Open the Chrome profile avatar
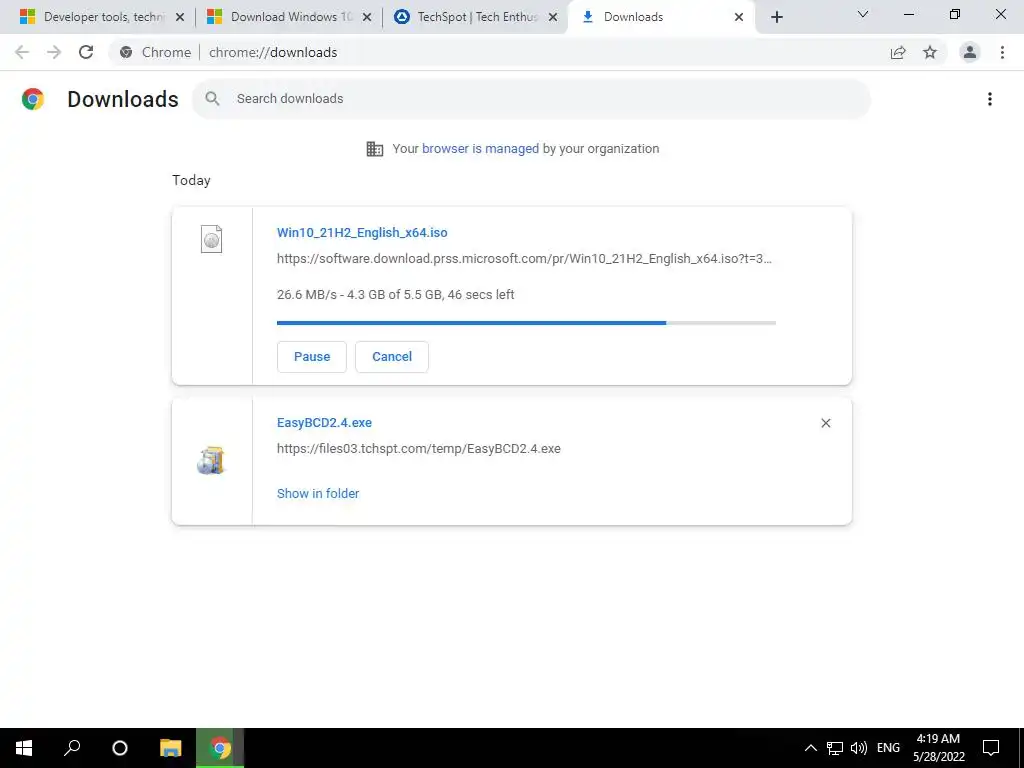 click(970, 52)
